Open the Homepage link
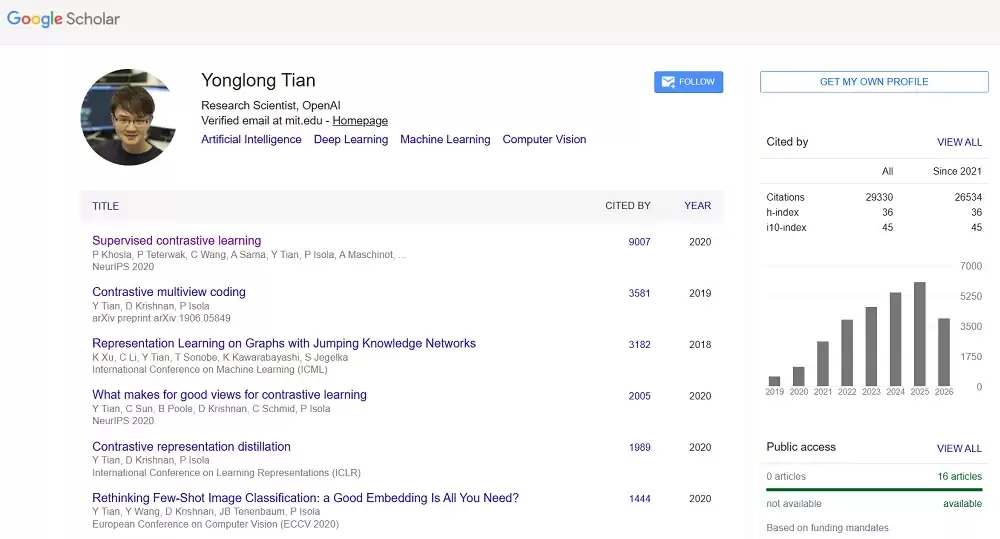The width and height of the screenshot is (1000, 539). point(360,121)
